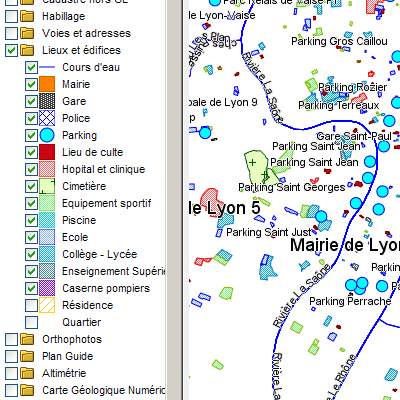Disable the Gare layer checkbox
400x400 pixels.
tap(32, 101)
